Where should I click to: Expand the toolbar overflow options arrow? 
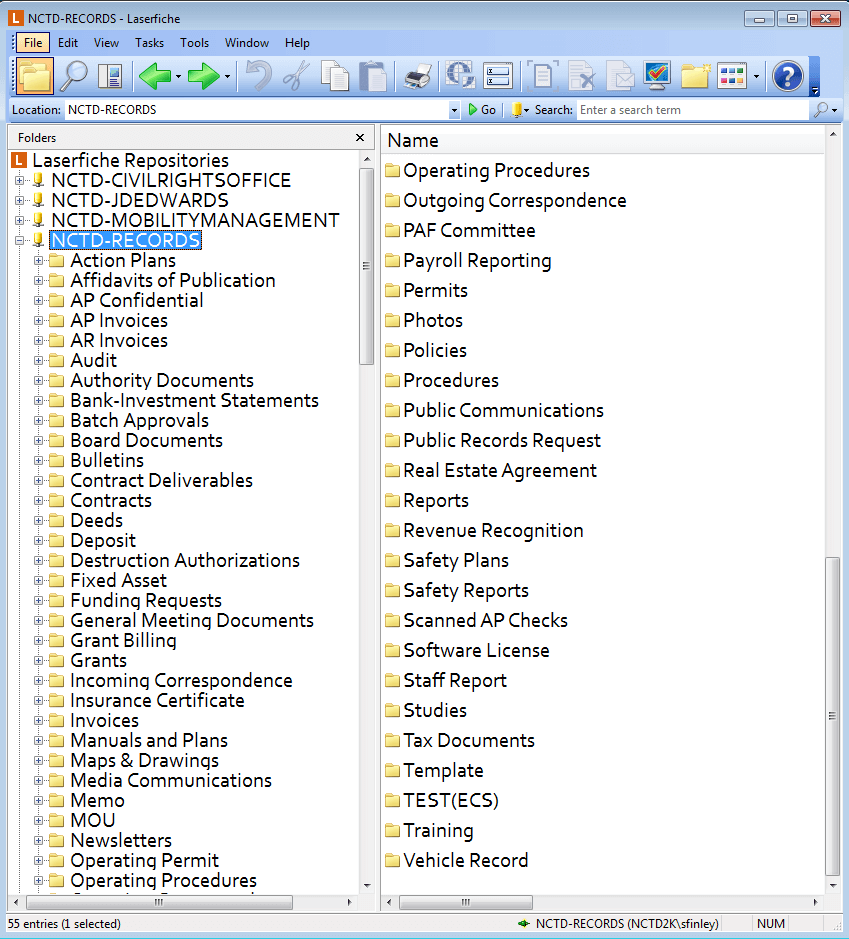[814, 90]
